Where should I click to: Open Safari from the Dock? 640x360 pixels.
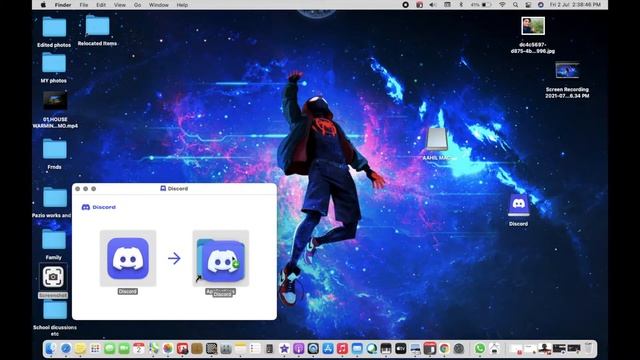tap(66, 349)
